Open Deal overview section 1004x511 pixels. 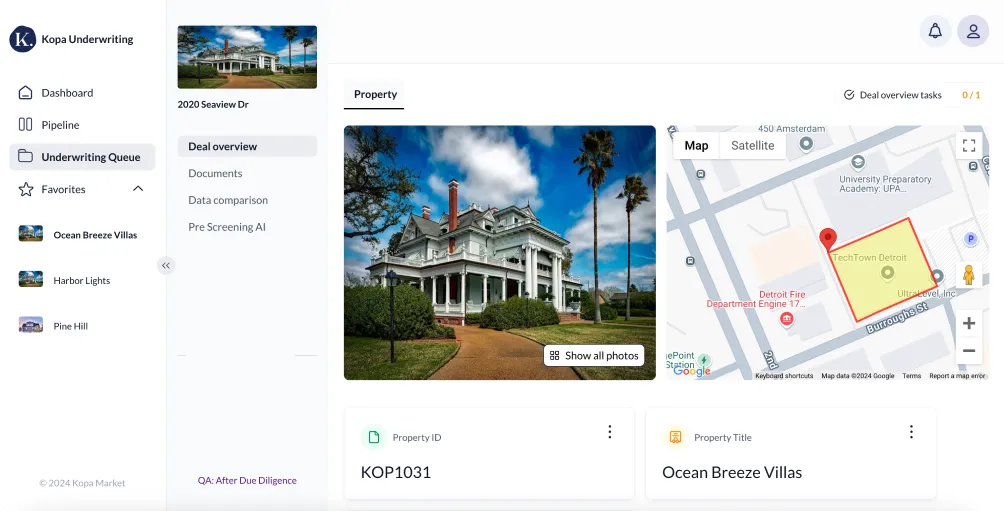click(247, 146)
